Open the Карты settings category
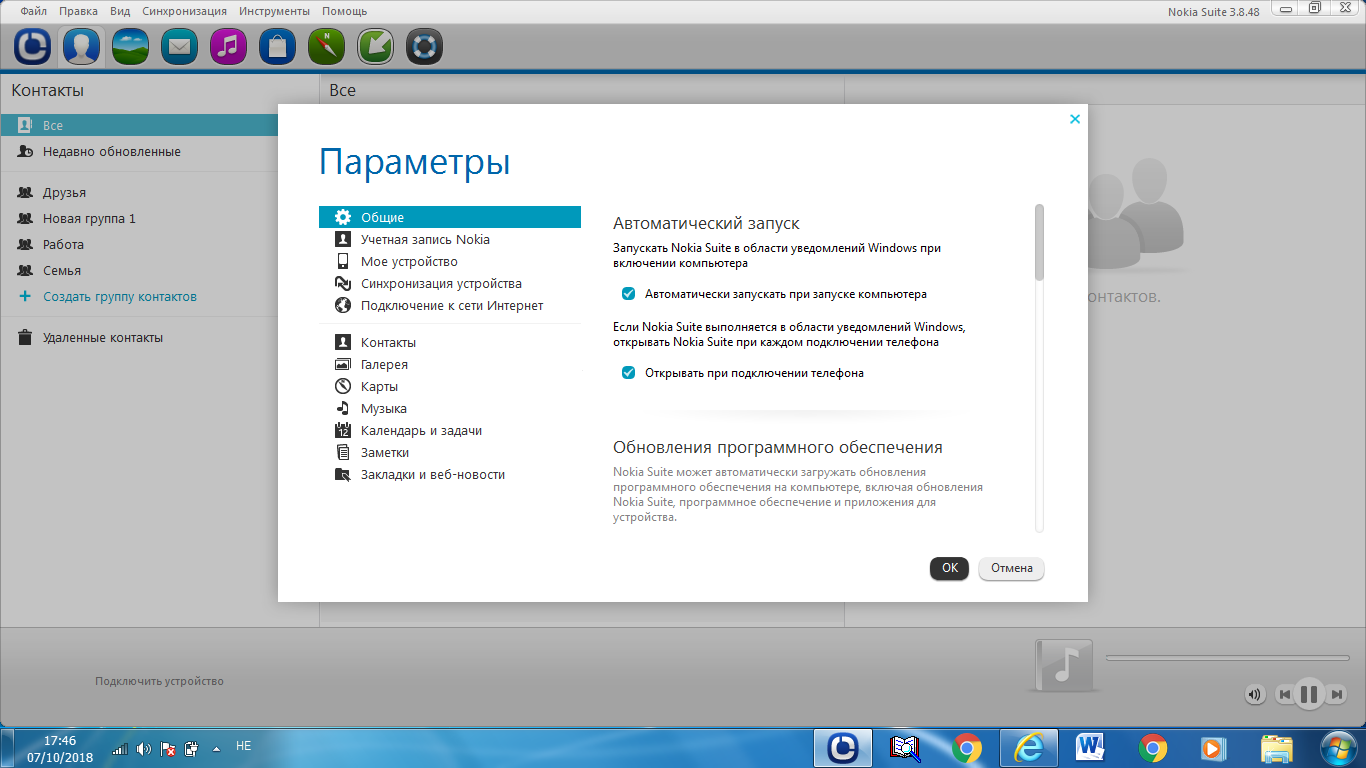1366x768 pixels. click(450, 386)
